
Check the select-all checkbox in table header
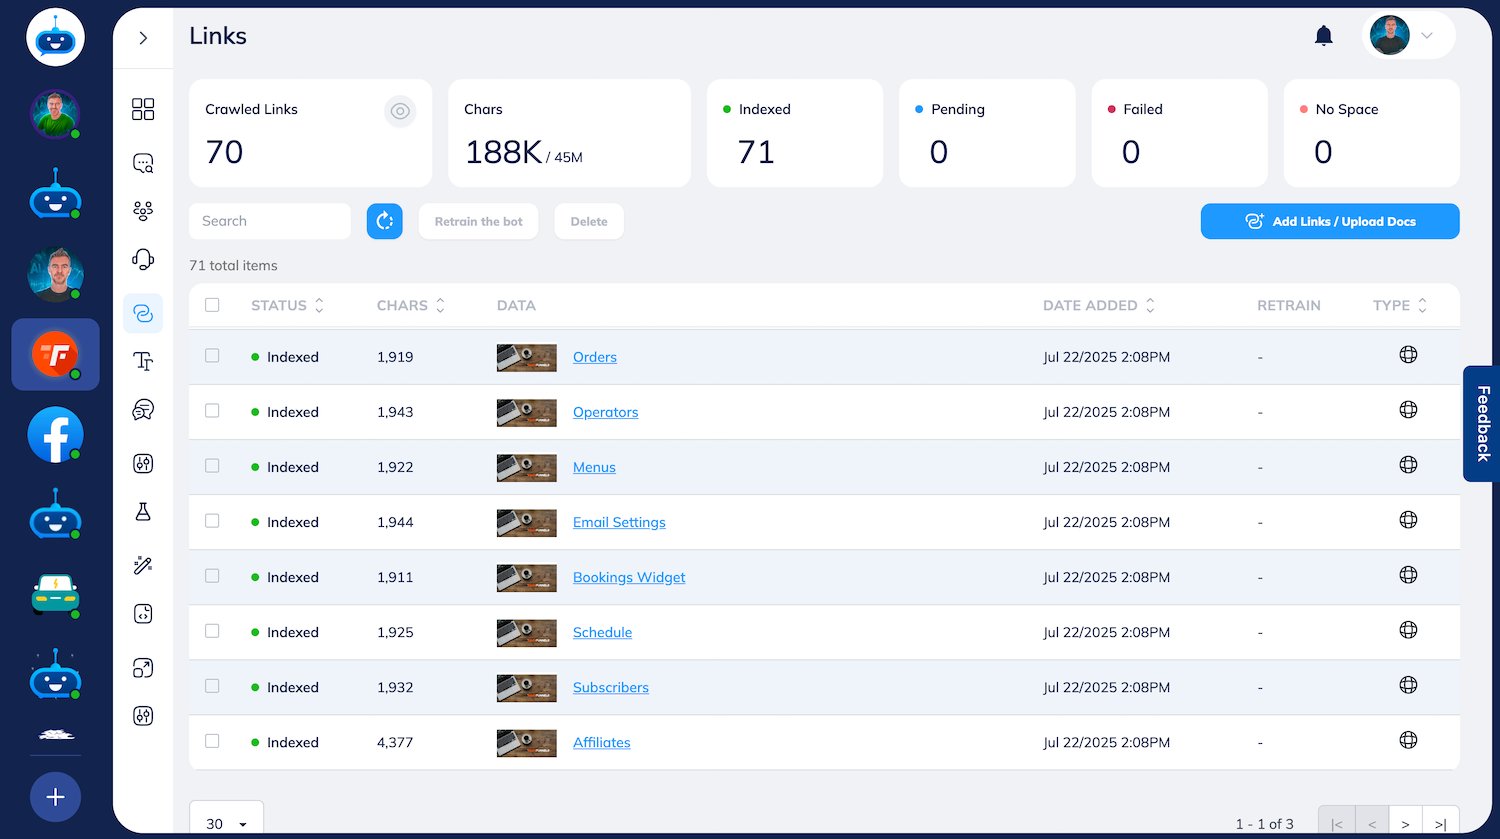click(212, 305)
